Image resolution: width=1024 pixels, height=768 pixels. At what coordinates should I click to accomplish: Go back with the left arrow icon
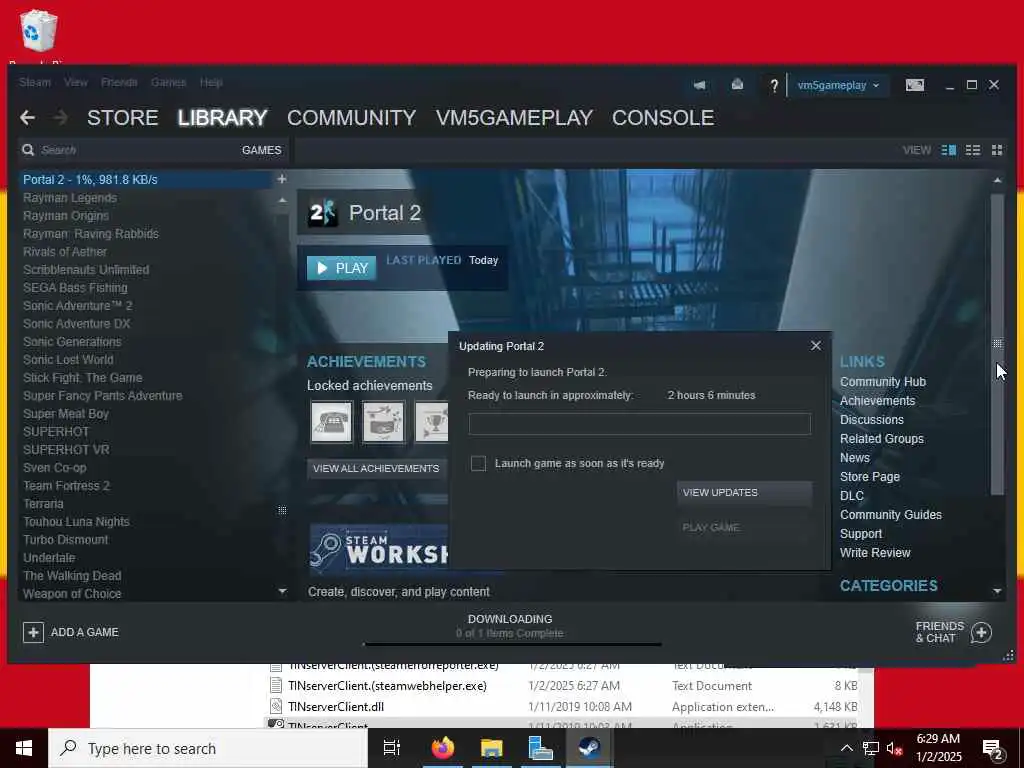[x=27, y=118]
